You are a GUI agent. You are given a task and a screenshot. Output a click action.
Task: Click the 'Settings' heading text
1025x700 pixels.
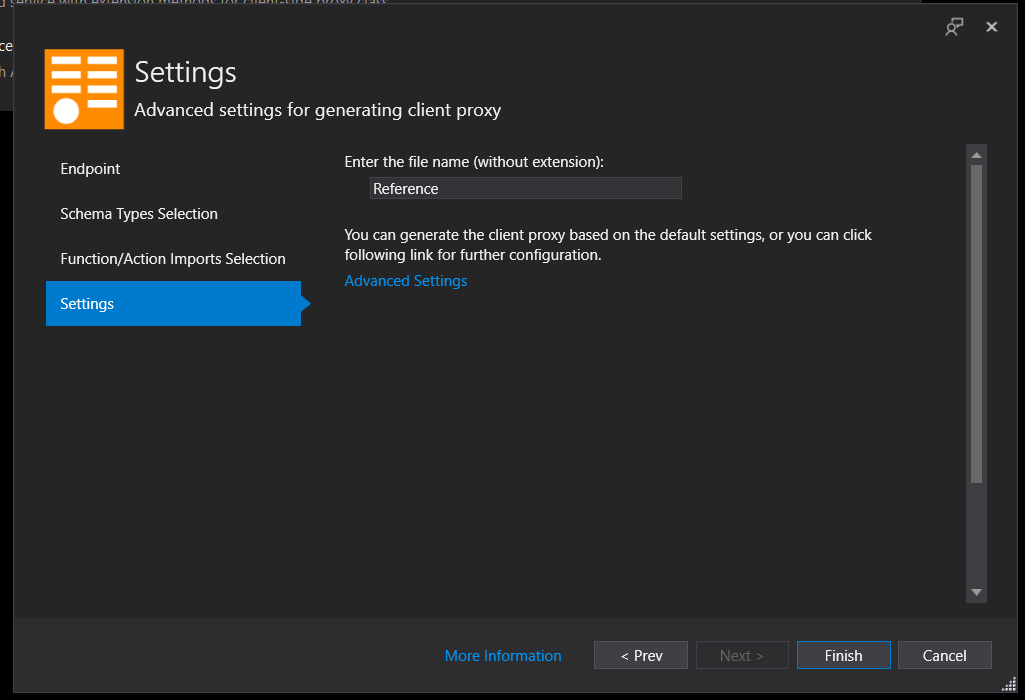[x=186, y=72]
